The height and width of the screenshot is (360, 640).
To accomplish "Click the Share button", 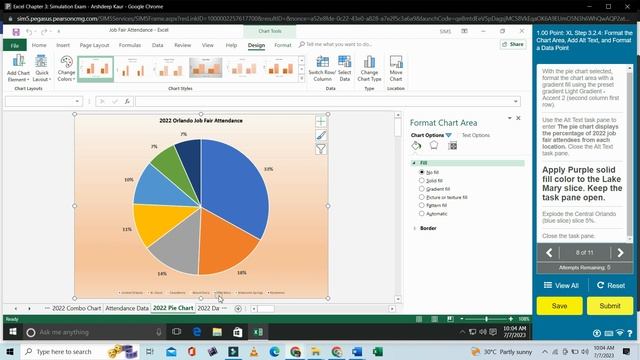I will 513,44.
